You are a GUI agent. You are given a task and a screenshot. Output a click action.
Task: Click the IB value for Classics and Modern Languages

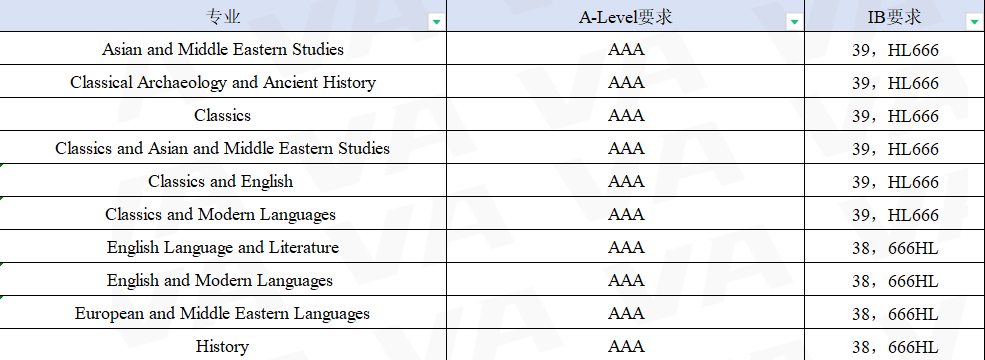coord(895,215)
